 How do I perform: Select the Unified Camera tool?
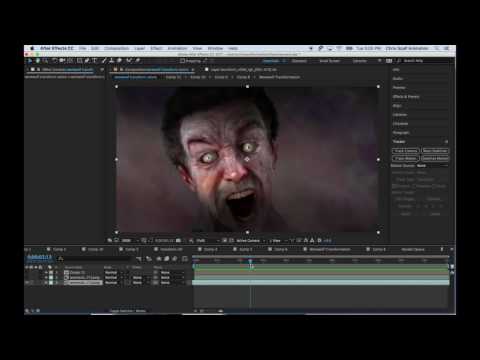62,61
